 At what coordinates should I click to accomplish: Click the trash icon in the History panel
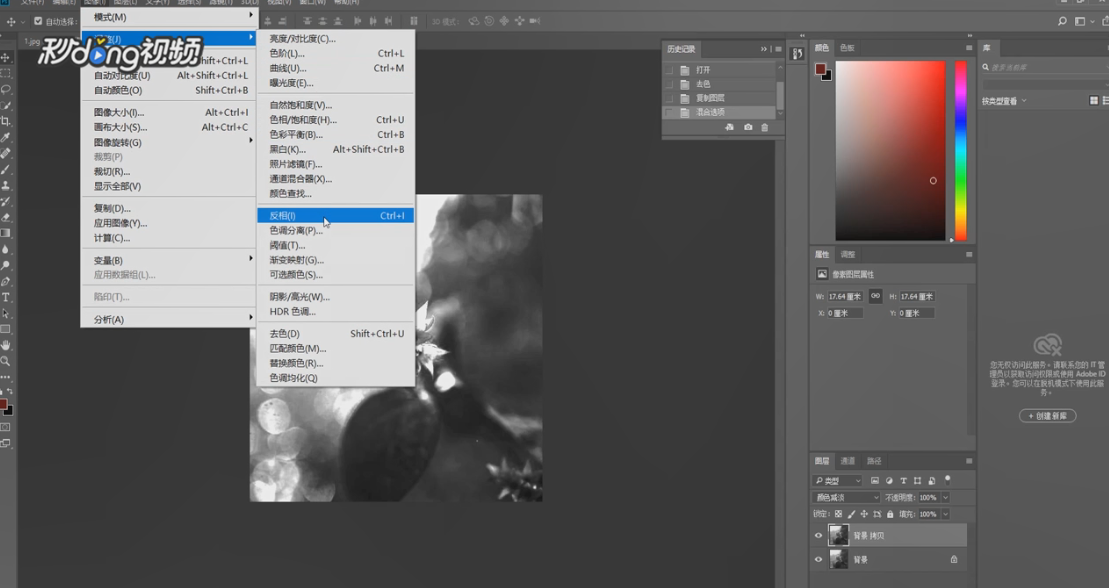click(765, 127)
